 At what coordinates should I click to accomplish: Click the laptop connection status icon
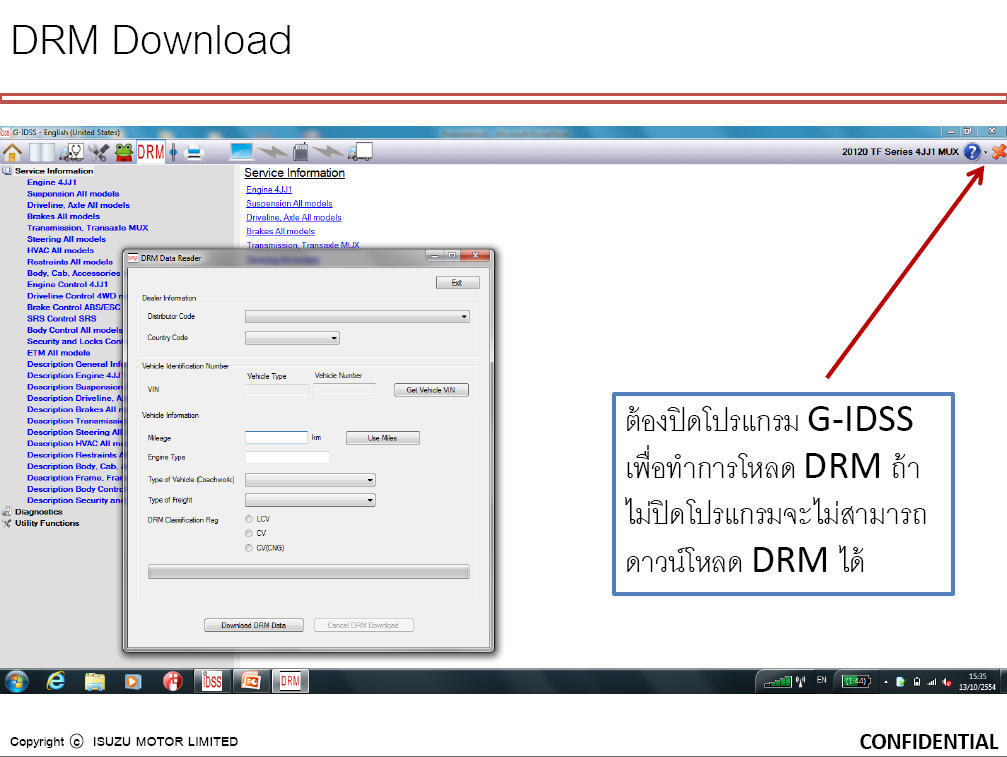pyautogui.click(x=242, y=152)
